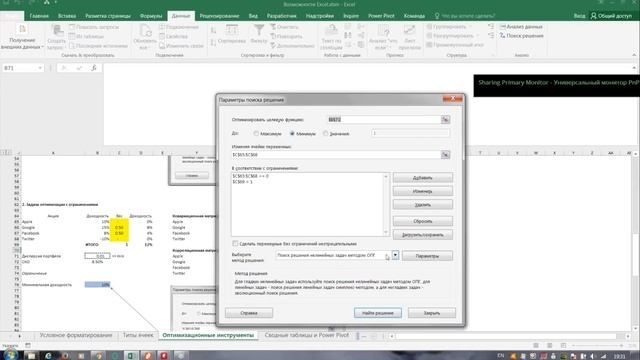
Task: Click Data Analysis (Анализ данных)
Action: tap(521, 27)
